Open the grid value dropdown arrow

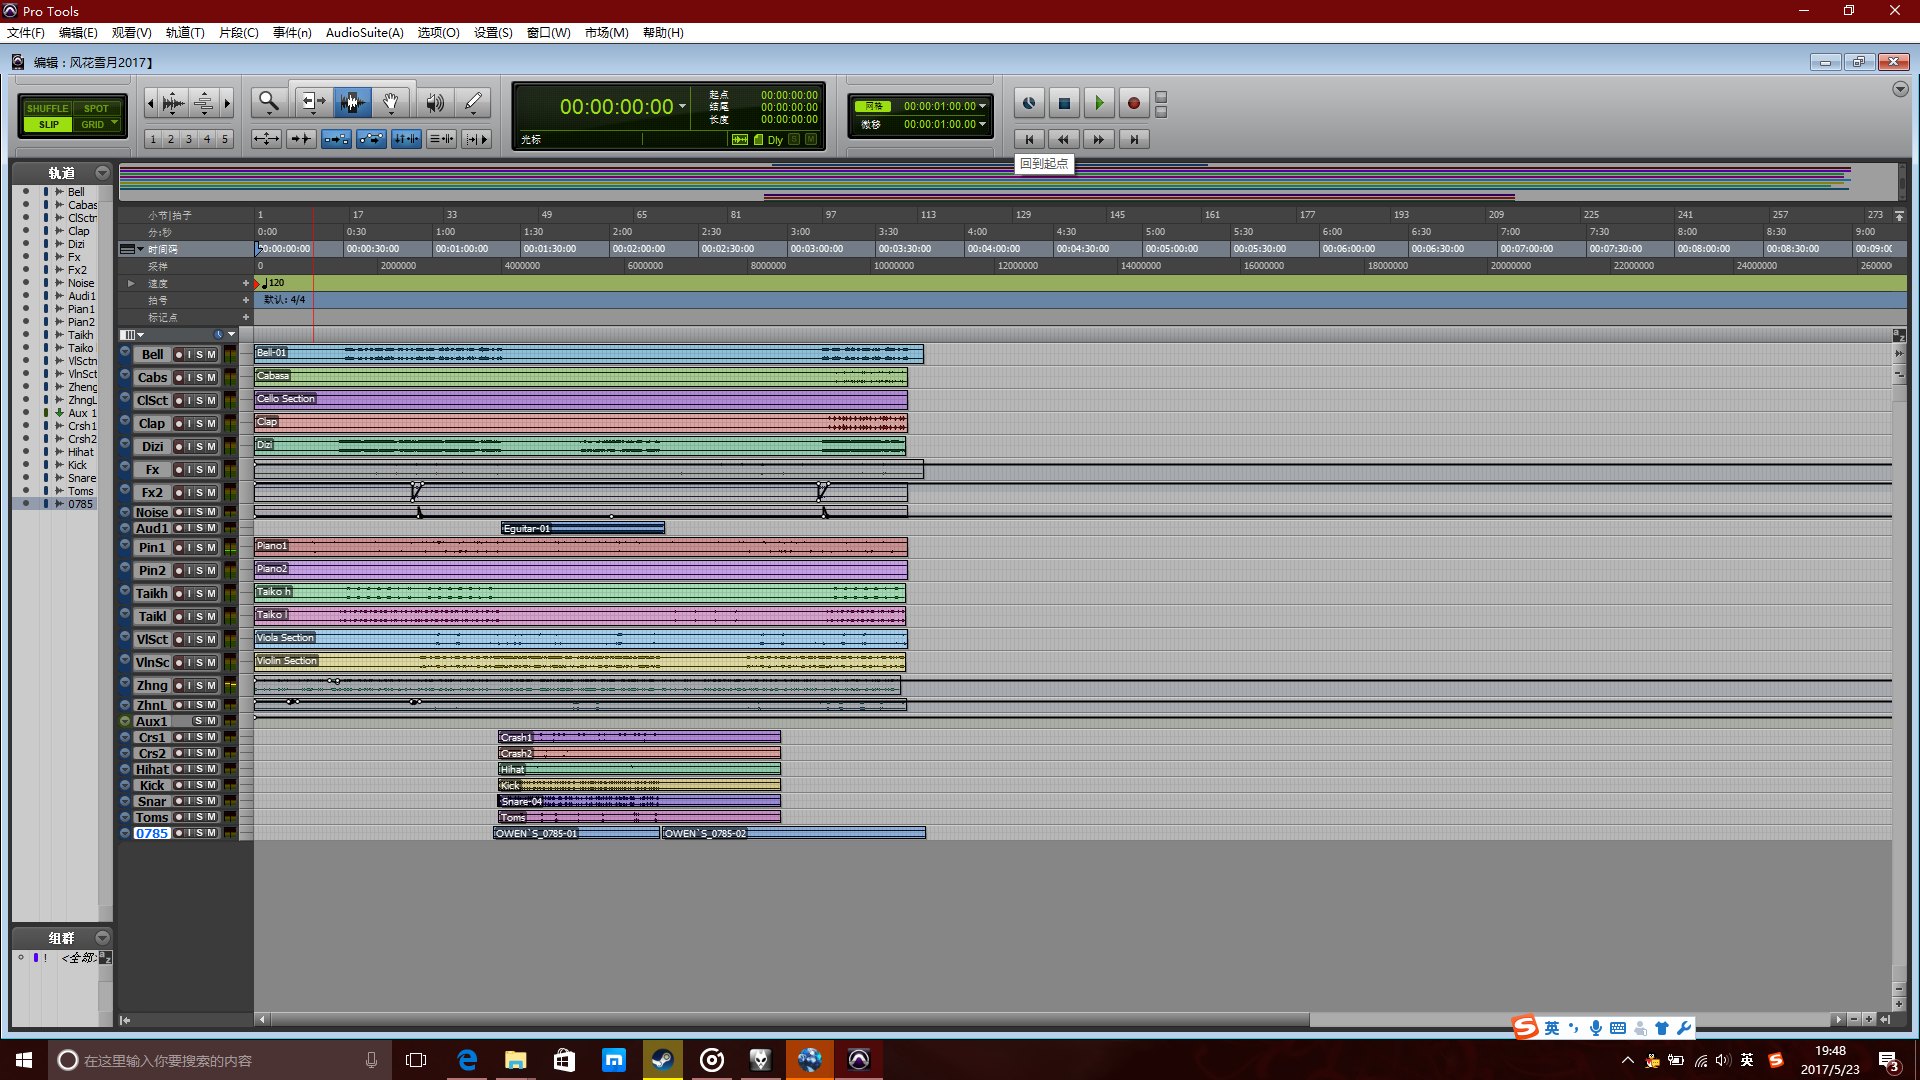pyautogui.click(x=982, y=105)
